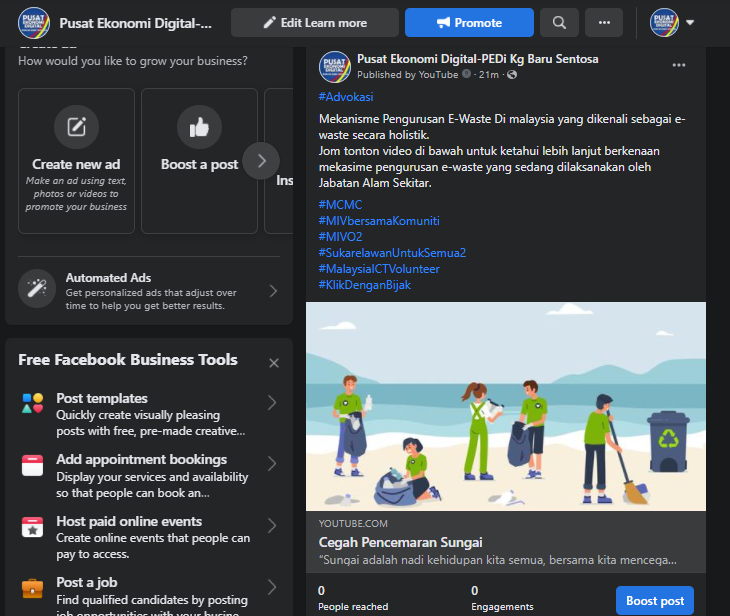730x616 pixels.
Task: Open the post options three-dots menu
Action: (x=678, y=65)
